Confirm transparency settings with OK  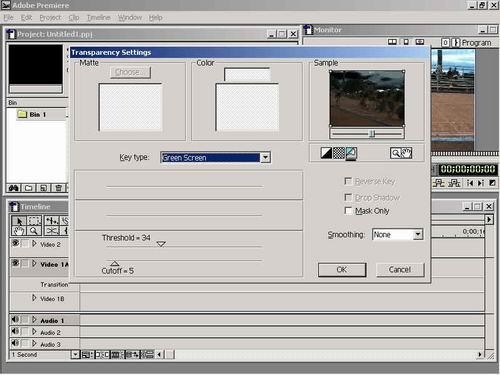point(342,270)
